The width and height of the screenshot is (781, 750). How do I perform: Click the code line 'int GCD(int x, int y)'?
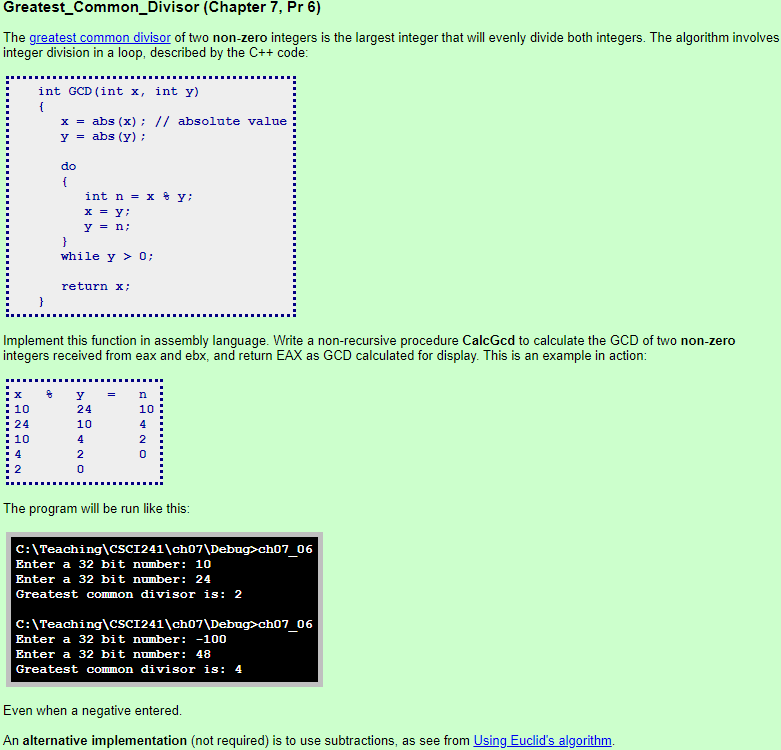coord(119,92)
